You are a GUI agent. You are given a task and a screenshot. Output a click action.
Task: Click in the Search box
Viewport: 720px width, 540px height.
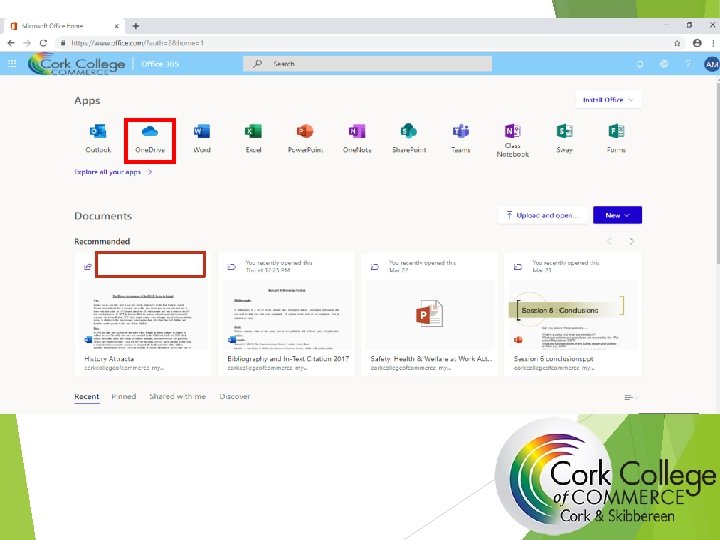367,64
